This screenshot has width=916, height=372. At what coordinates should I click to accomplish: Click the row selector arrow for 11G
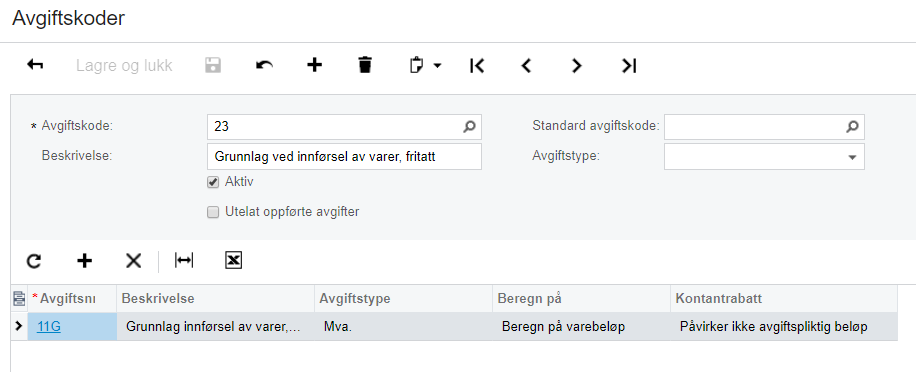[19, 326]
